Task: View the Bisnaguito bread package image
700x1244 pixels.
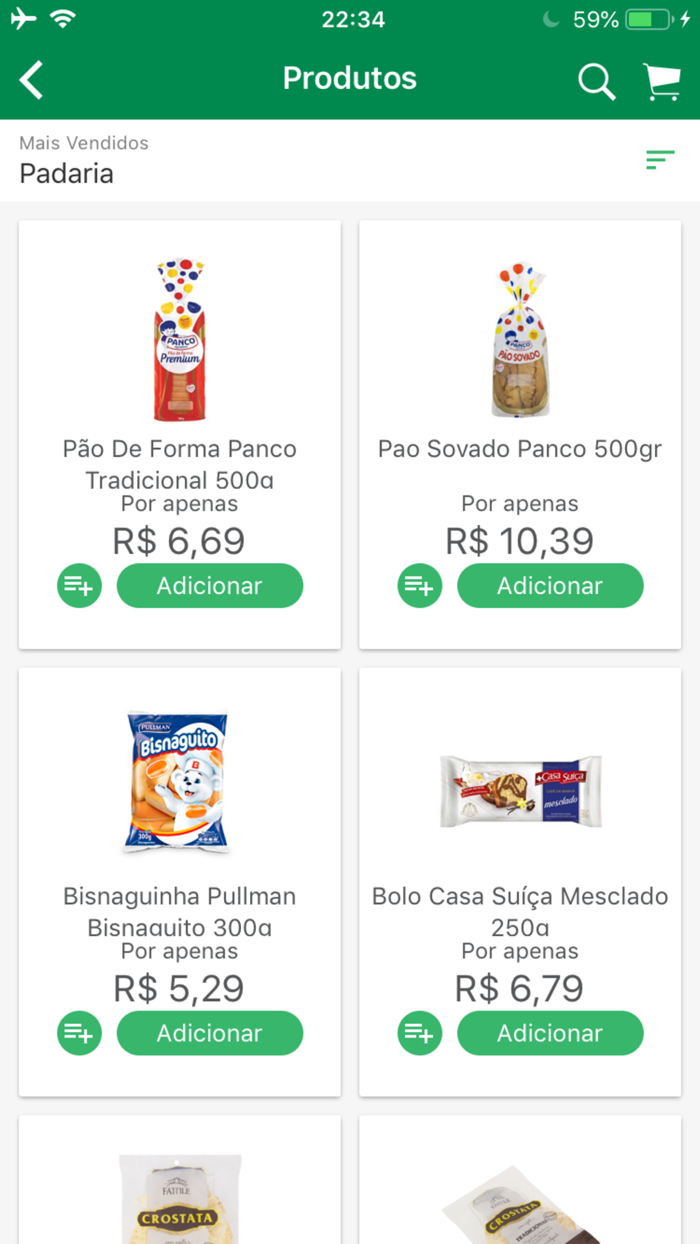Action: tap(179, 782)
